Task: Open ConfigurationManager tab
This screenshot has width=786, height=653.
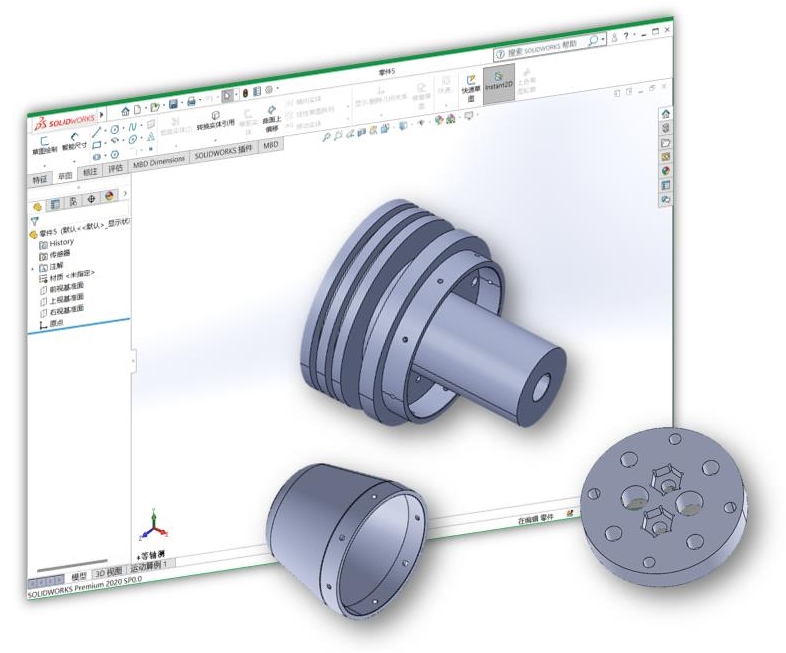Action: pos(73,201)
